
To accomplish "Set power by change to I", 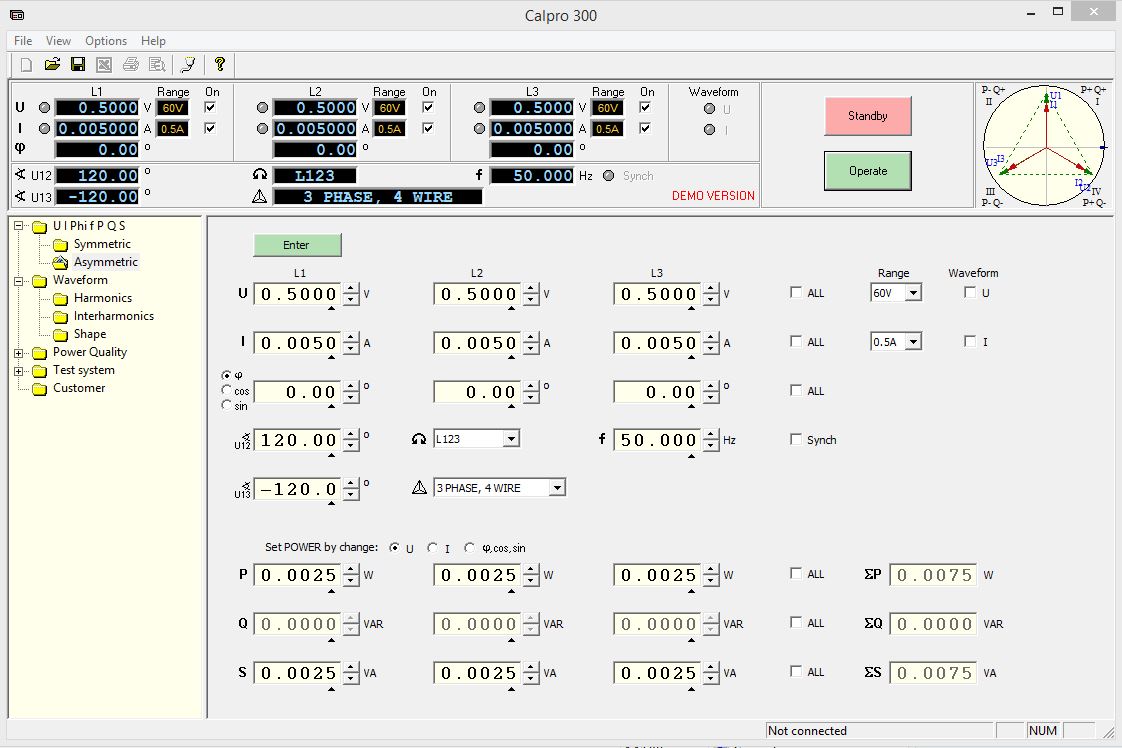I will [x=432, y=548].
